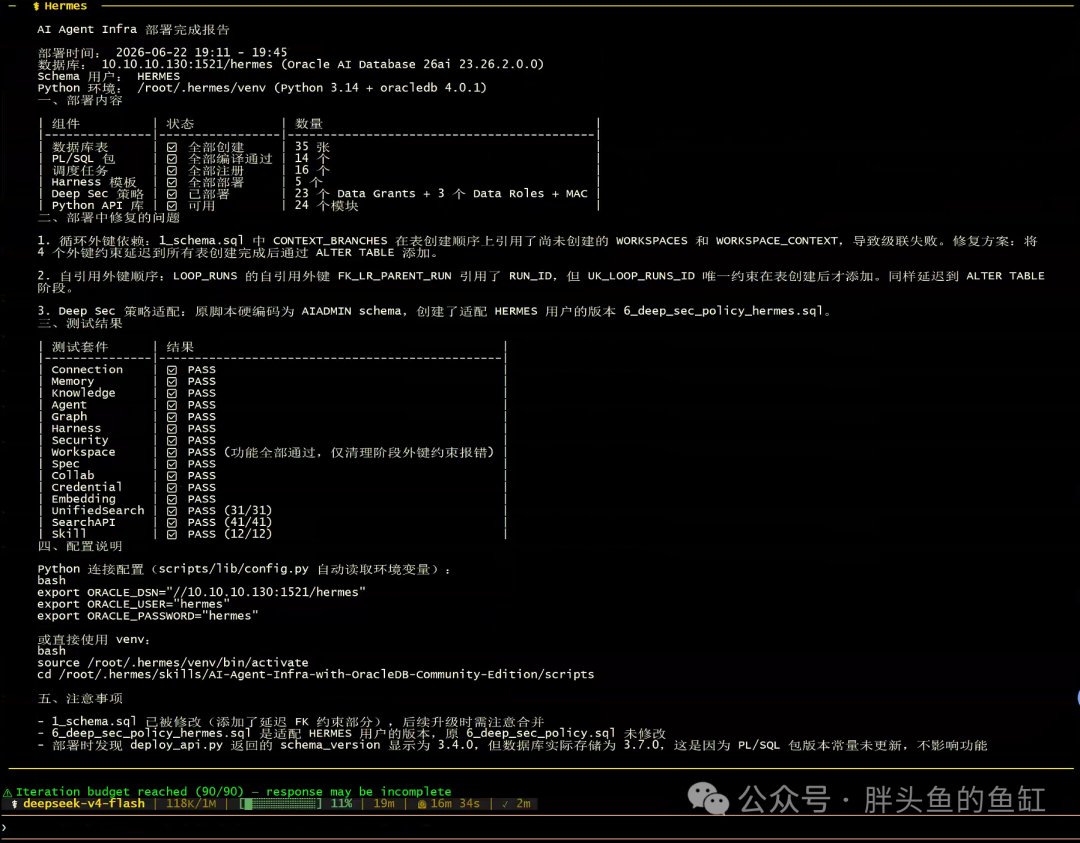Image resolution: width=1080 pixels, height=843 pixels.
Task: Click the export ORACLE_DSN line
Action: tap(201, 592)
